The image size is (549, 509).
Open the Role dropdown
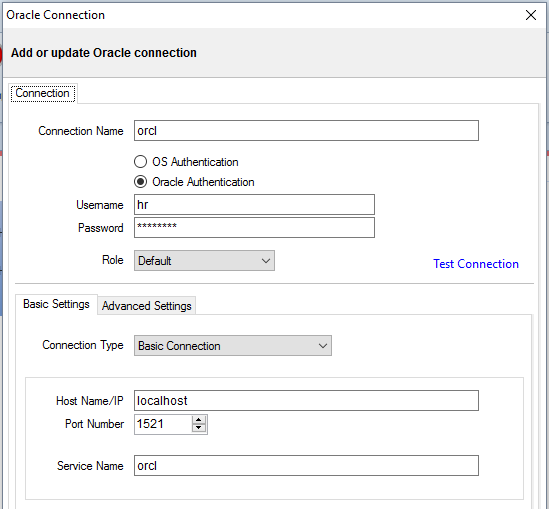[x=204, y=260]
